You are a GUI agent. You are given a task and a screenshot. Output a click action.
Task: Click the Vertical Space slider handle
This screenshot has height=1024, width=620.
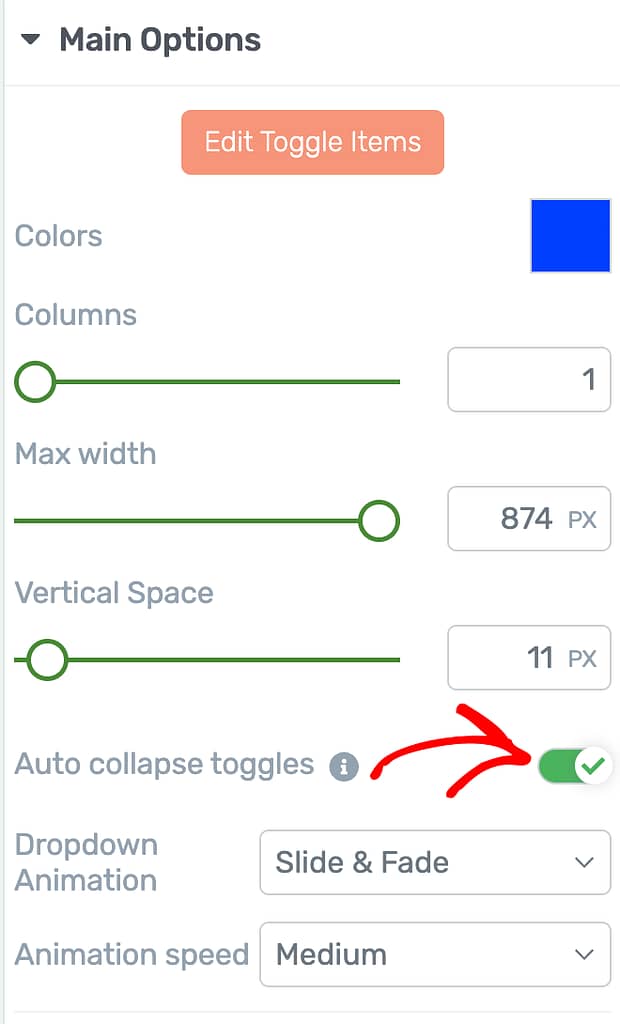point(47,660)
